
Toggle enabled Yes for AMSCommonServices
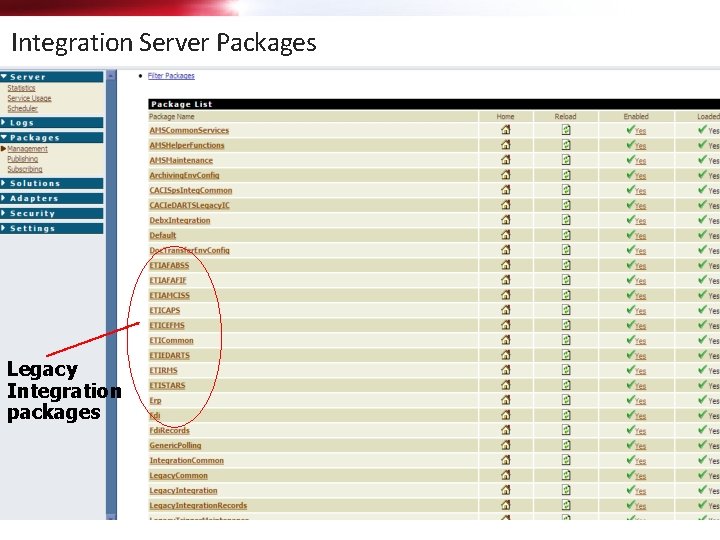641,131
